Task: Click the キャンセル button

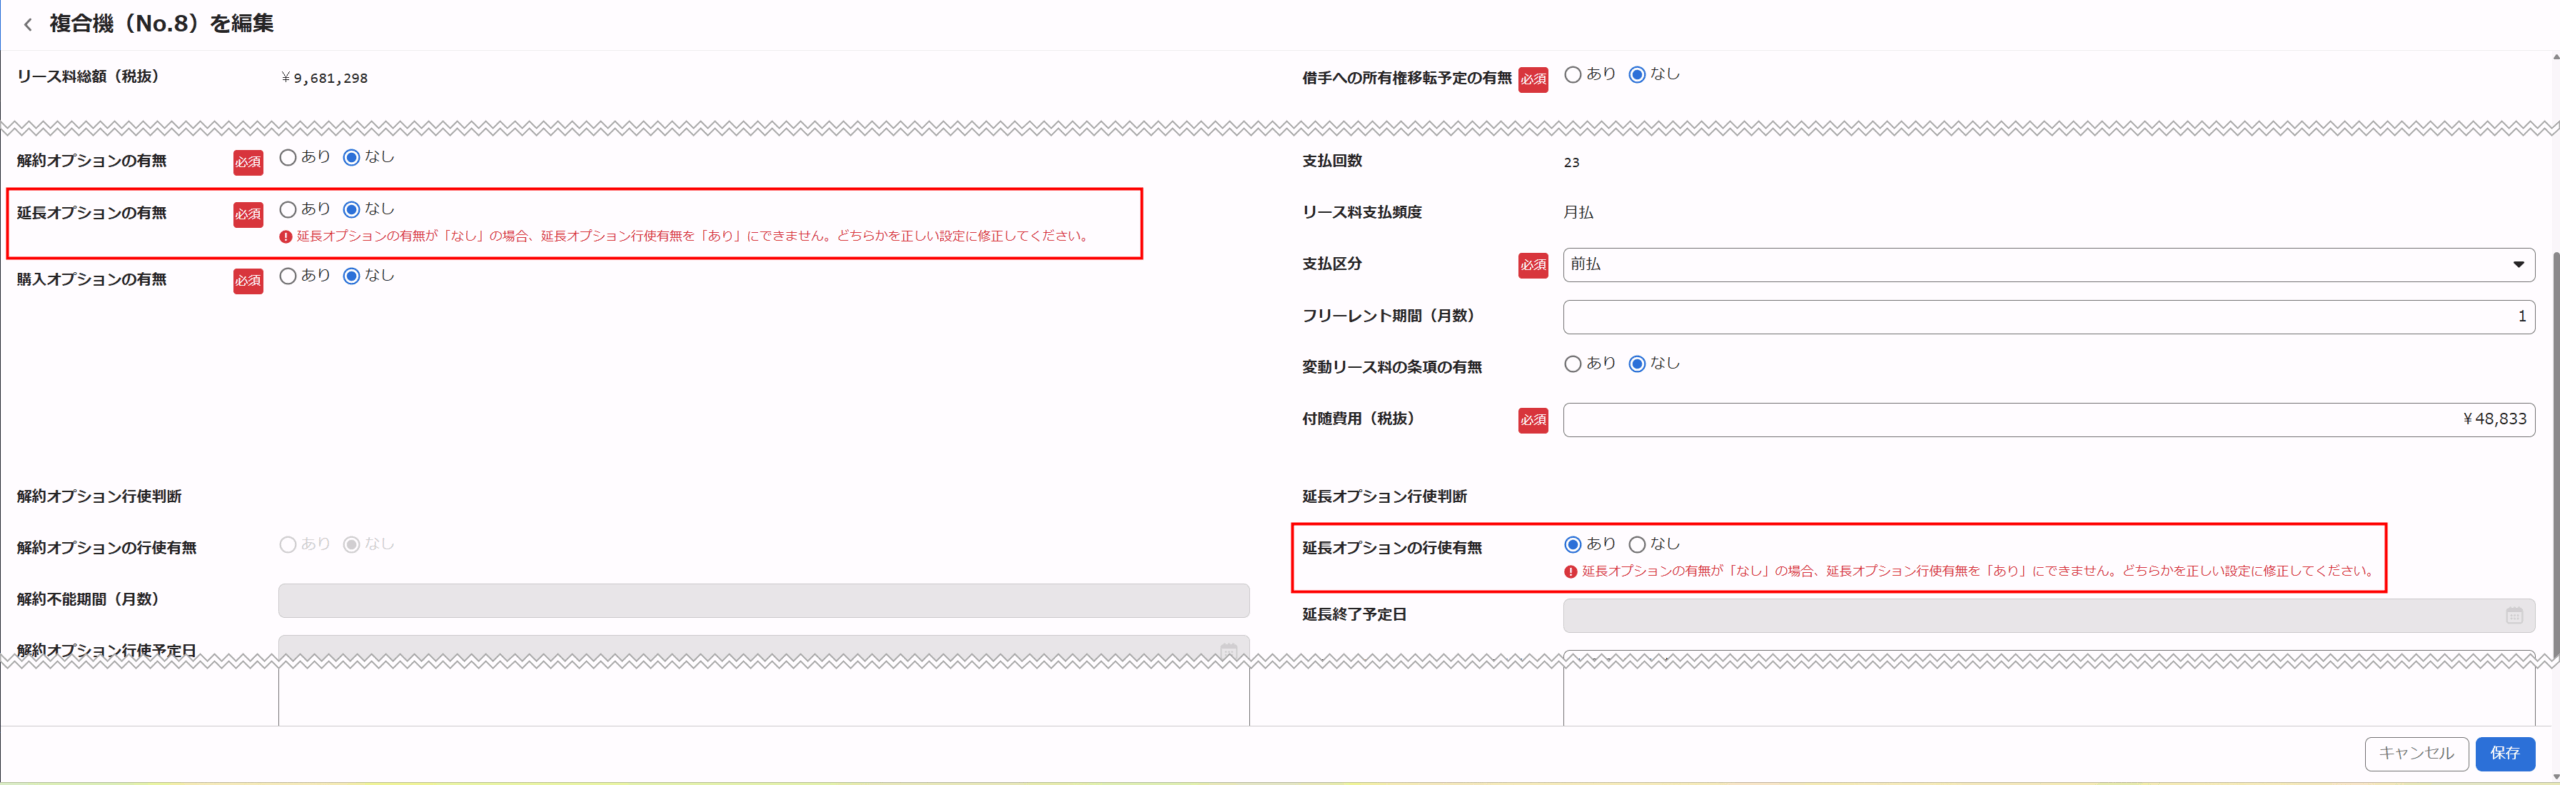Action: point(2416,754)
